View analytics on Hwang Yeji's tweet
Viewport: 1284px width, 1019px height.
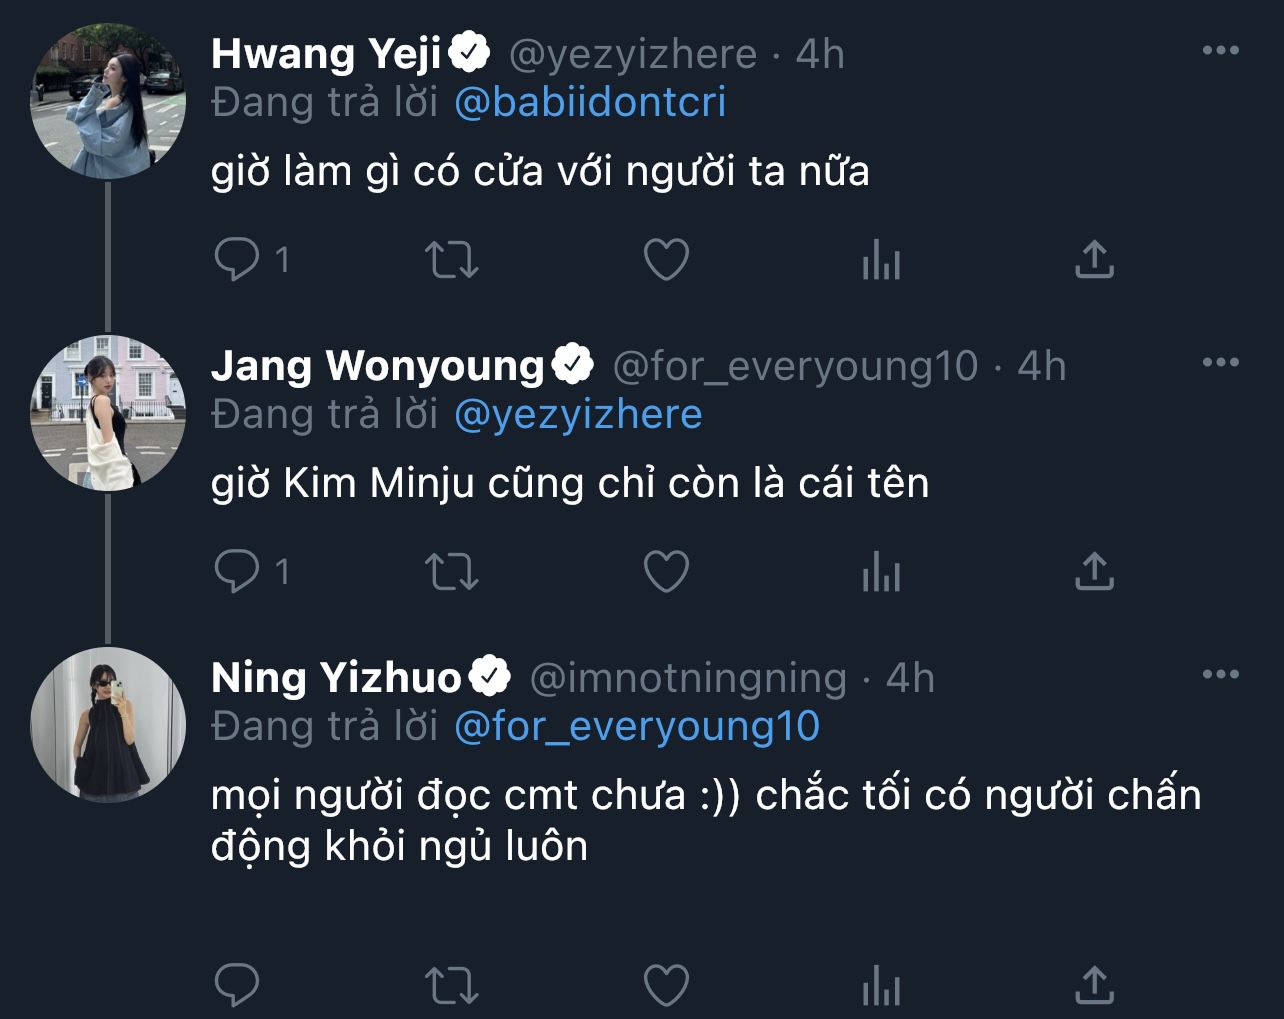(x=881, y=260)
